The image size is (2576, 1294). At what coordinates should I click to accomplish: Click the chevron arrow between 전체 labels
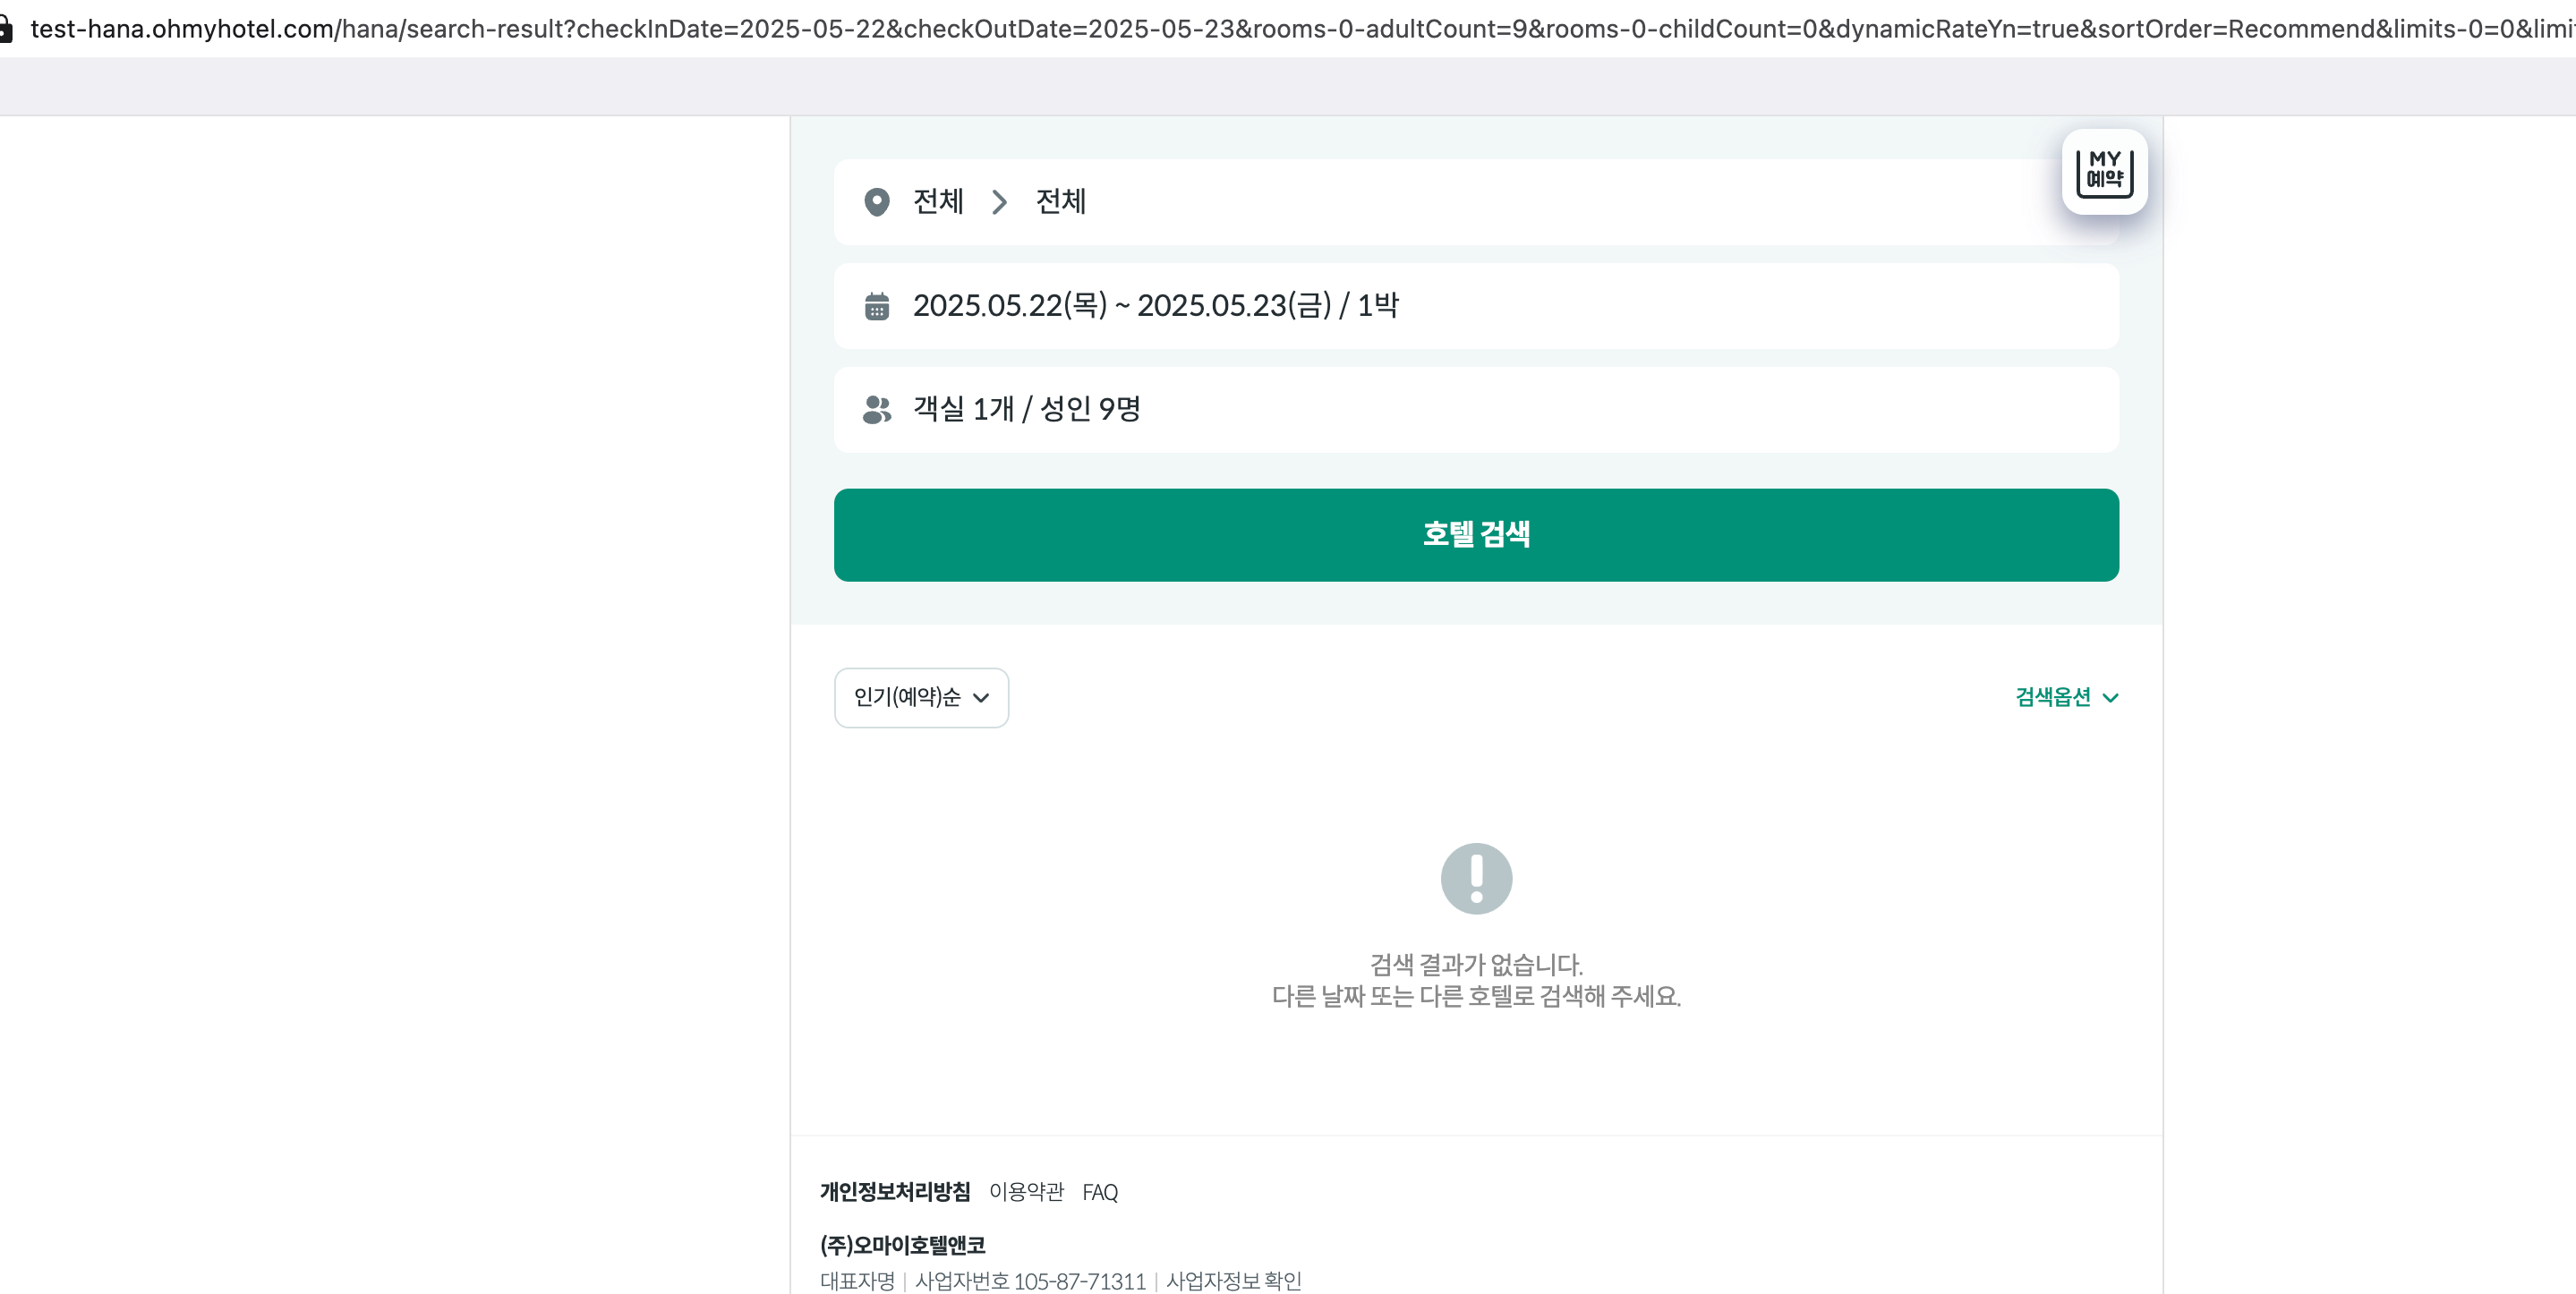[x=998, y=202]
